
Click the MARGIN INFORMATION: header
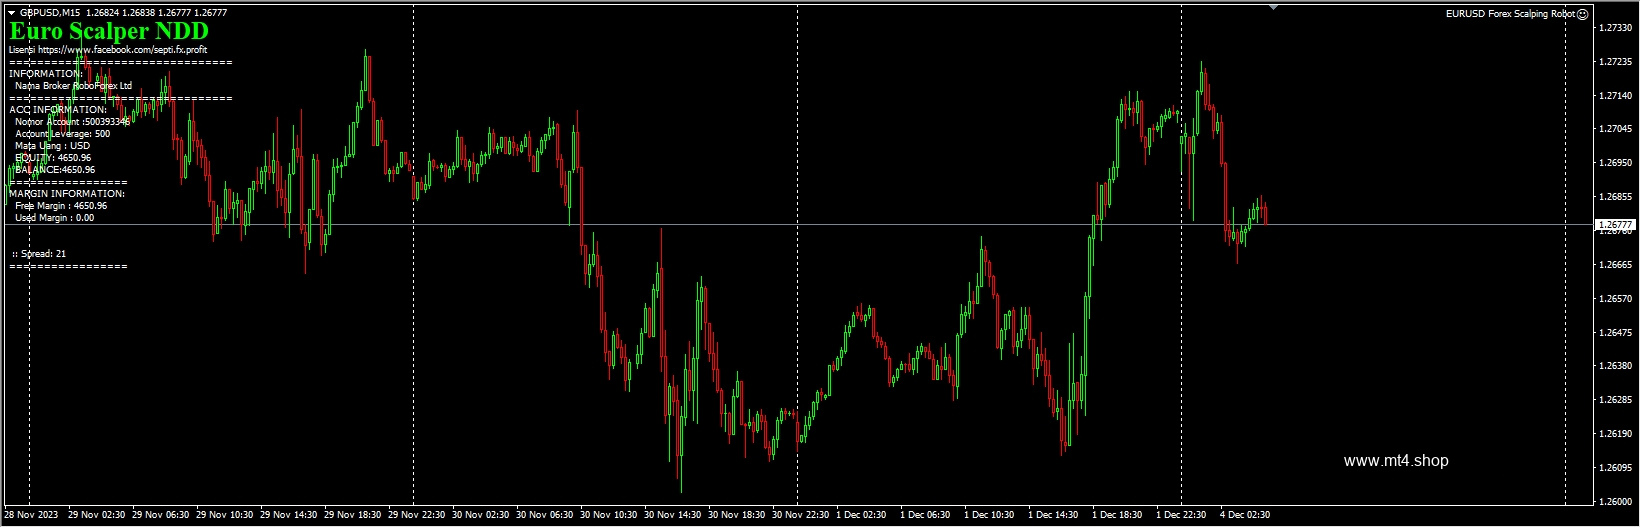point(67,194)
